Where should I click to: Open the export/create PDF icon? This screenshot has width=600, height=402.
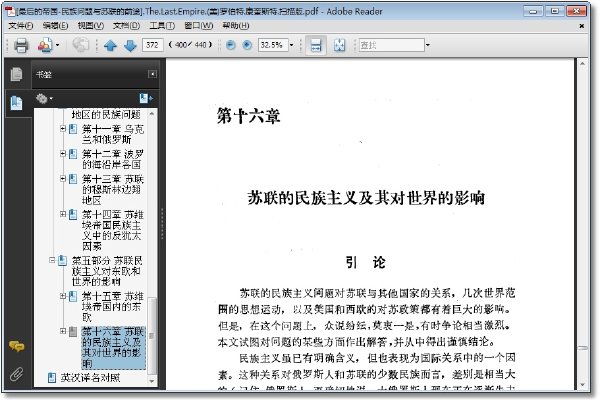coord(45,46)
